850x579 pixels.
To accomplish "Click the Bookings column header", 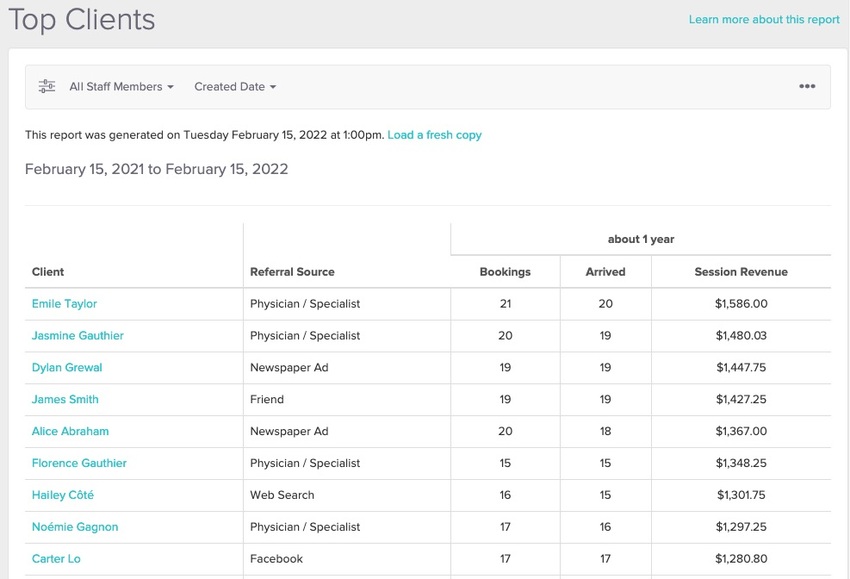I will pyautogui.click(x=505, y=272).
